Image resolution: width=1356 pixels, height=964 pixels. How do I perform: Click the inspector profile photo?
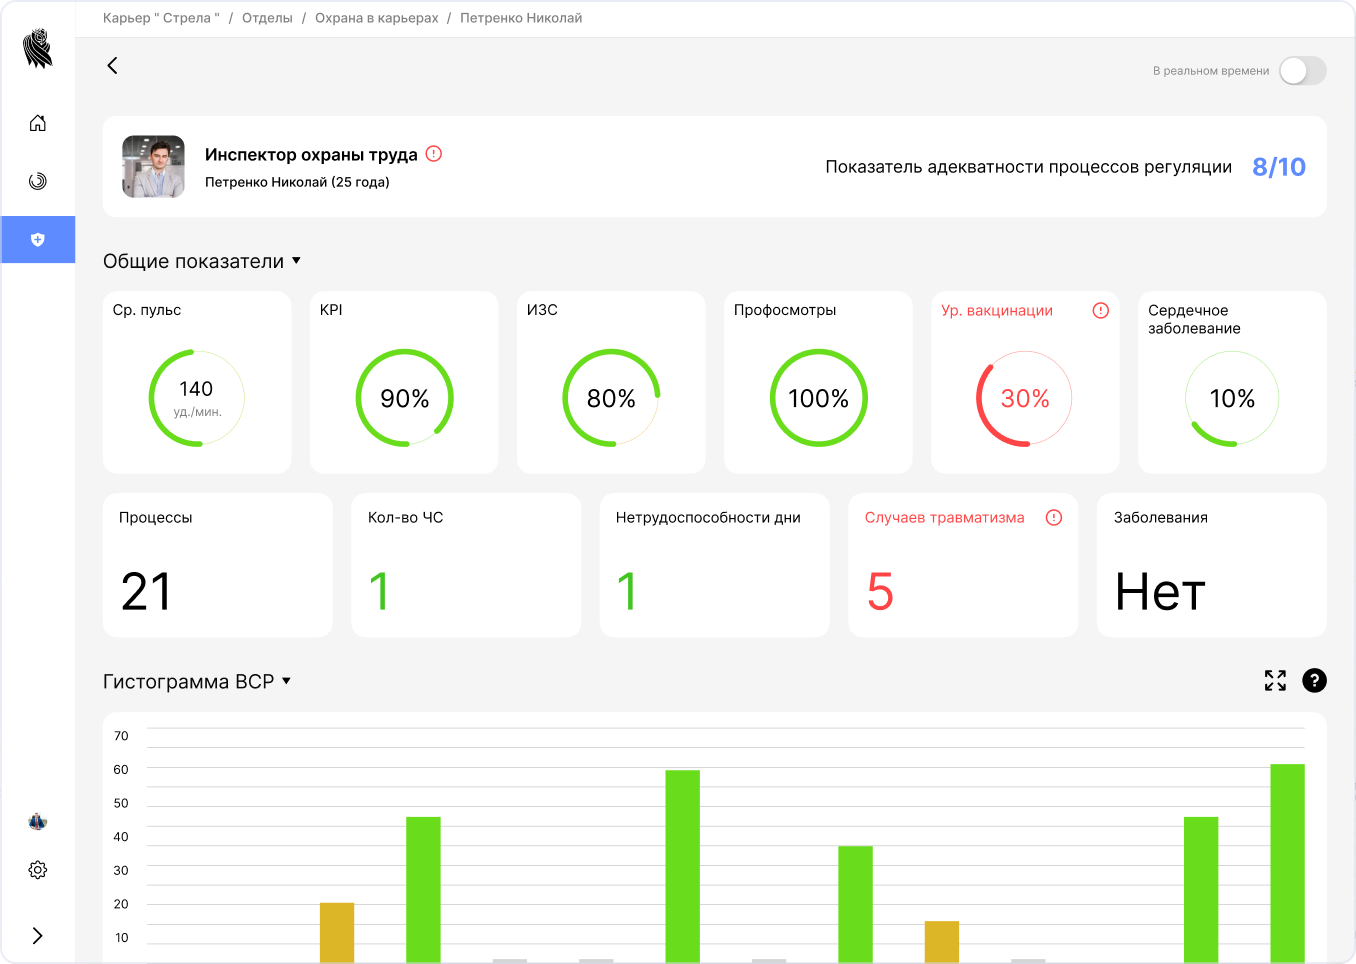pyautogui.click(x=153, y=167)
